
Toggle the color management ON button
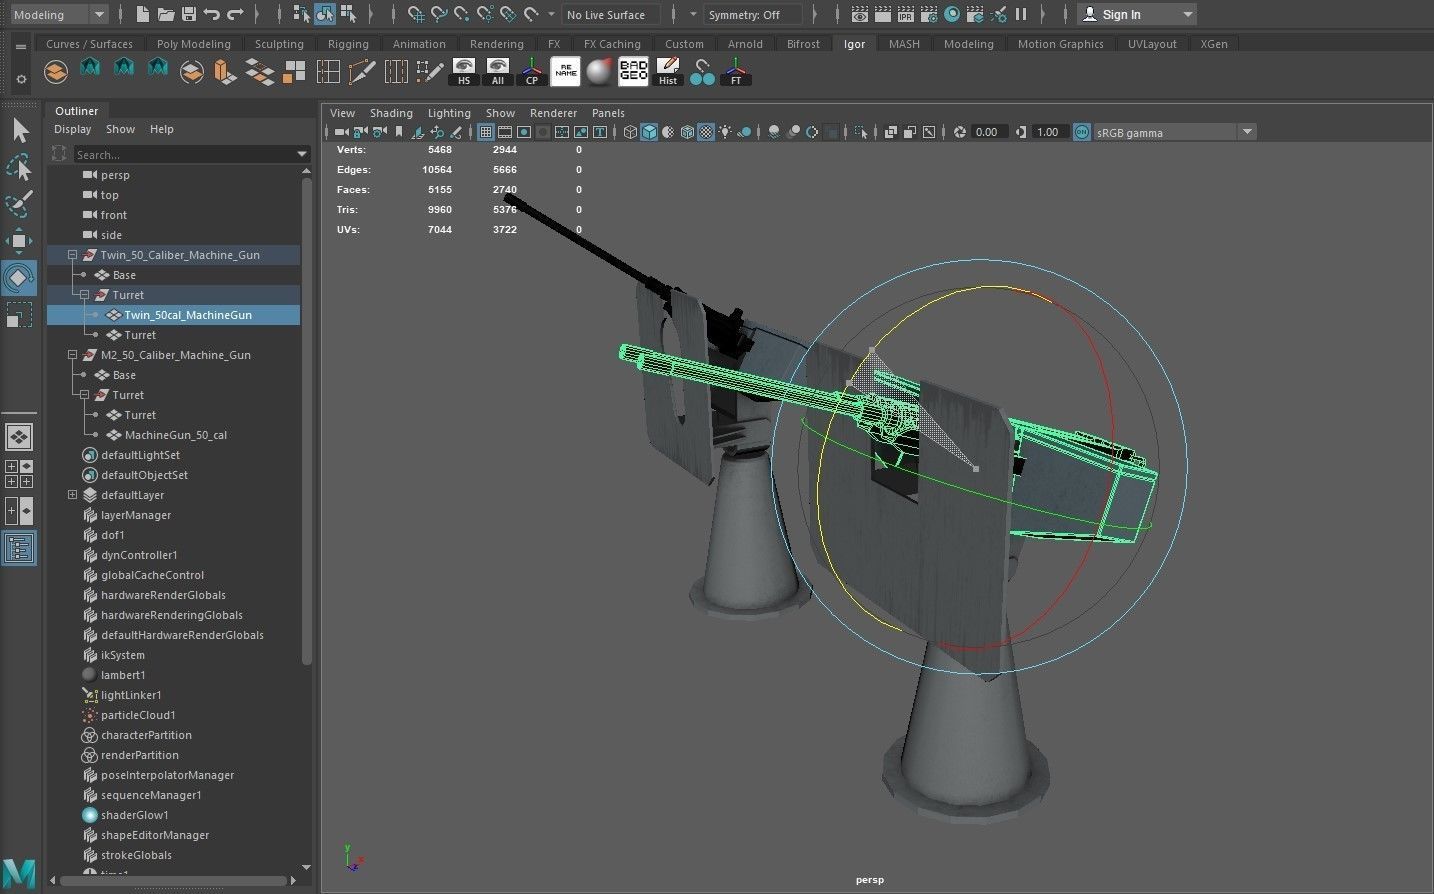1082,132
